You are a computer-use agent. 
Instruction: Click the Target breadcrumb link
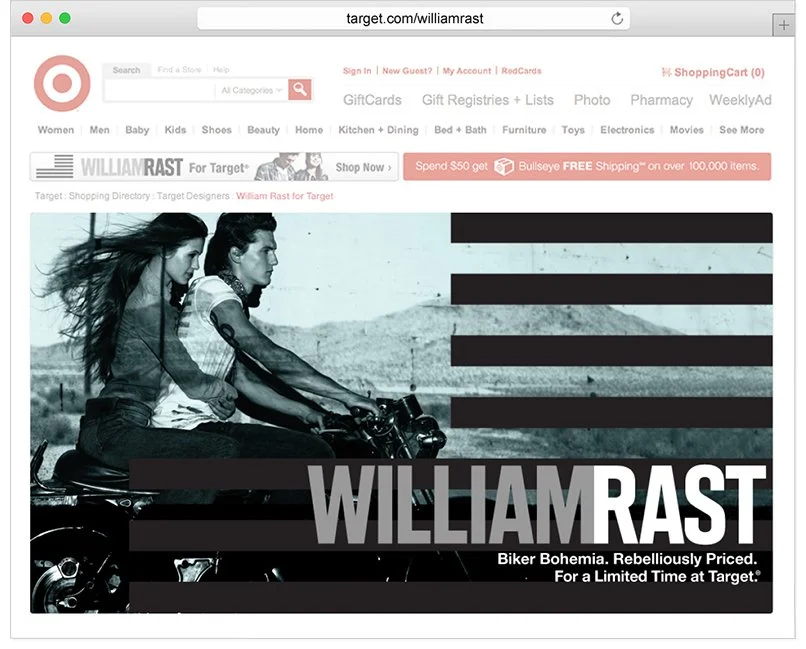[x=48, y=196]
